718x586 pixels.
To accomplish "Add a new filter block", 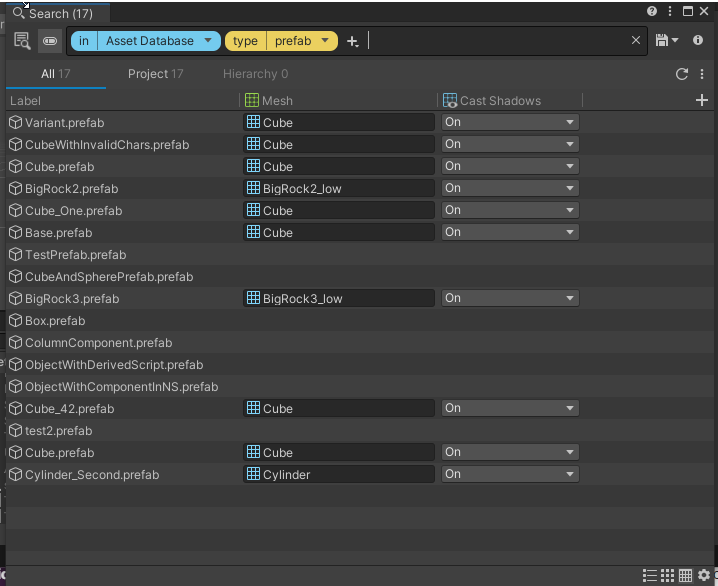I will coord(352,41).
